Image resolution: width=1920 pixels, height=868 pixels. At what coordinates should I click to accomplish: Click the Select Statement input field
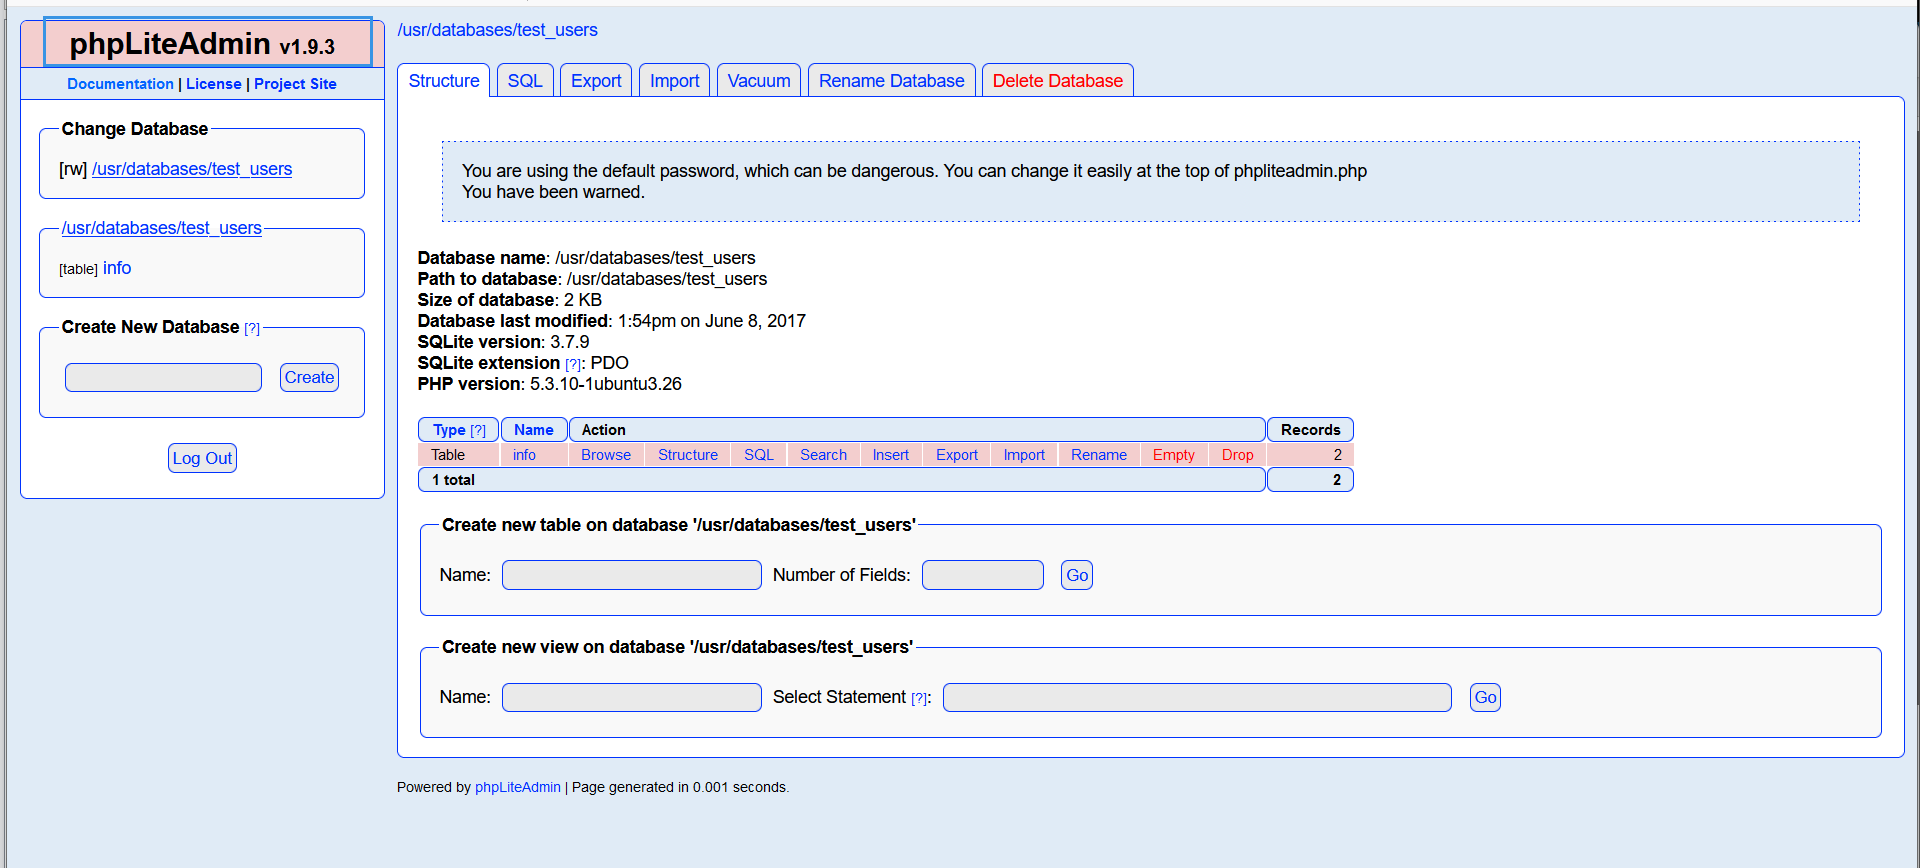pos(1197,697)
